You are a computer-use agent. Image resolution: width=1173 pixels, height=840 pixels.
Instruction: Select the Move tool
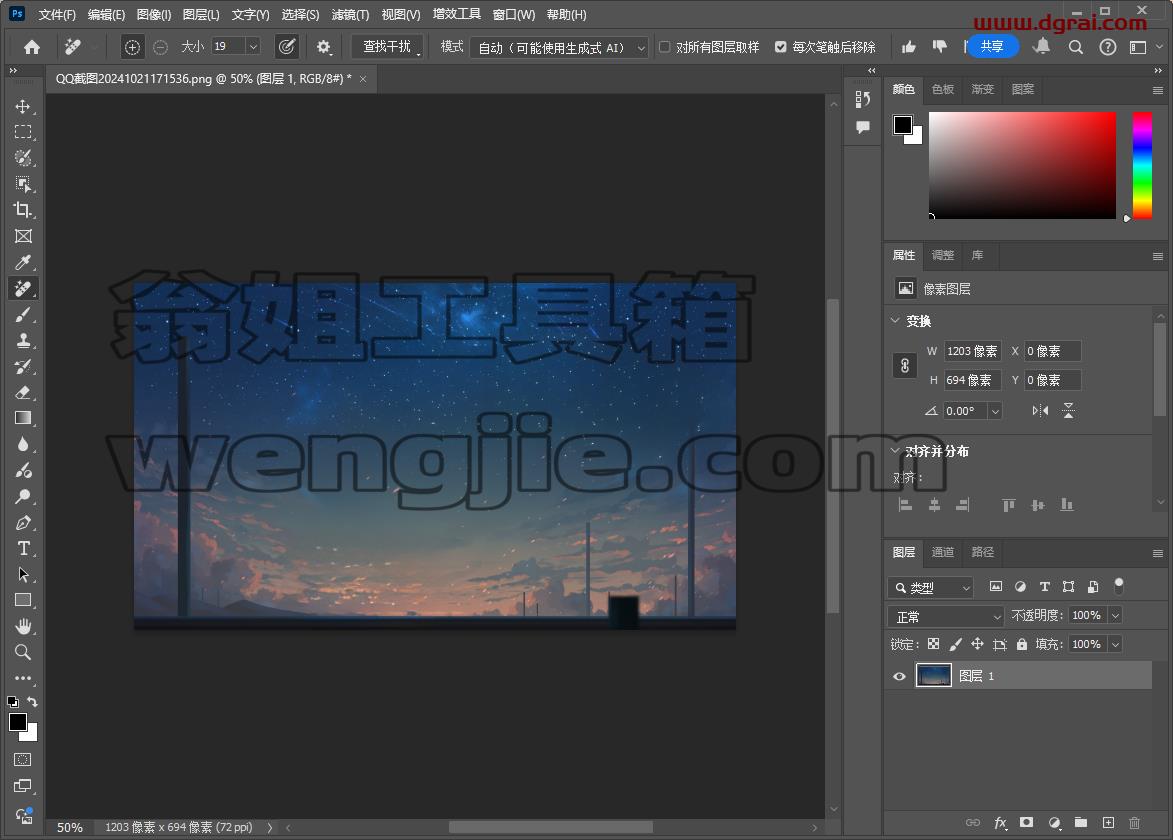(x=22, y=106)
